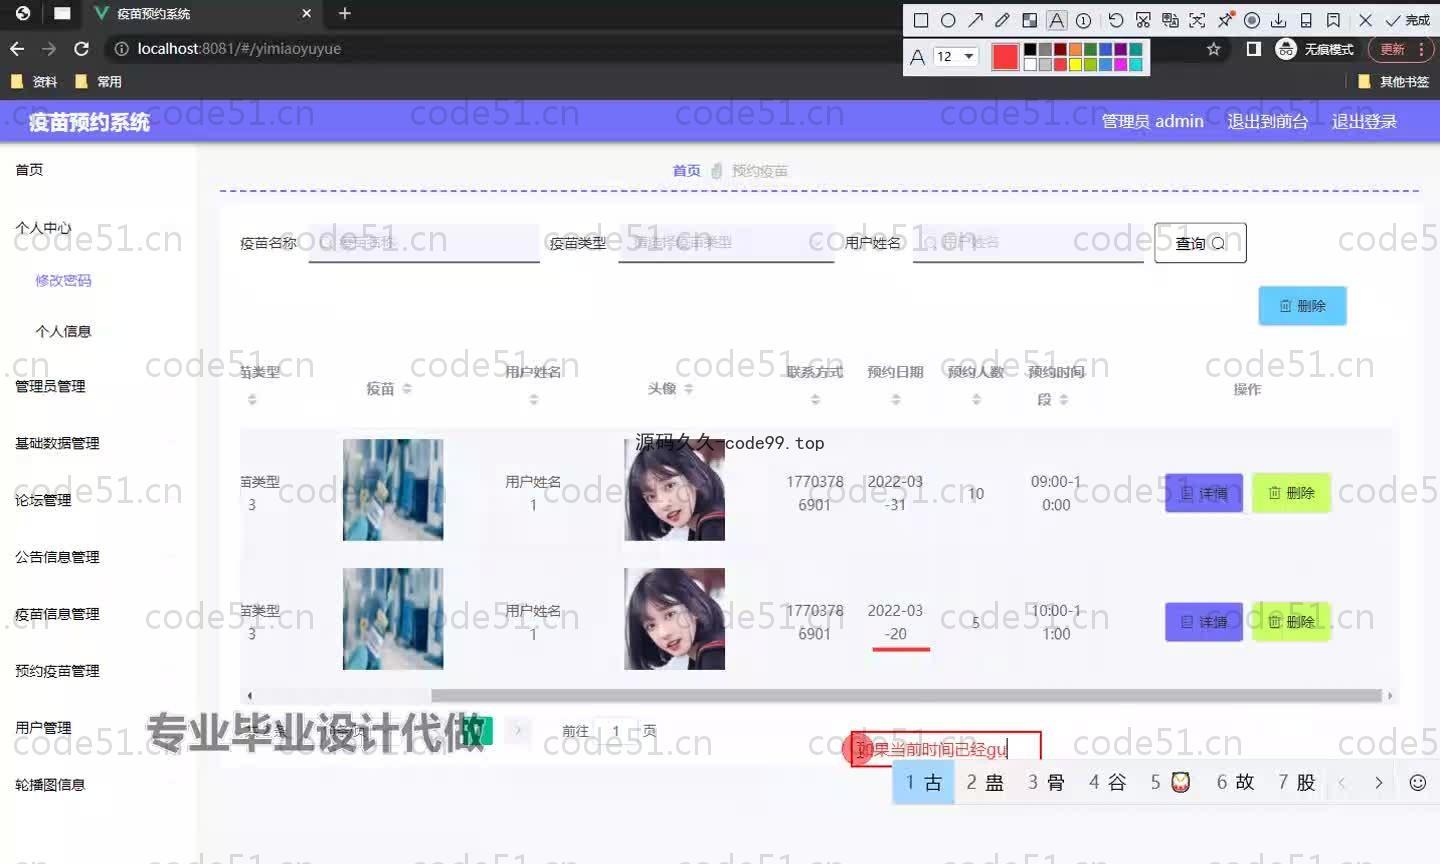The image size is (1440, 864).
Task: Click 删除 for the 2022-03-31 row
Action: 1291,493
